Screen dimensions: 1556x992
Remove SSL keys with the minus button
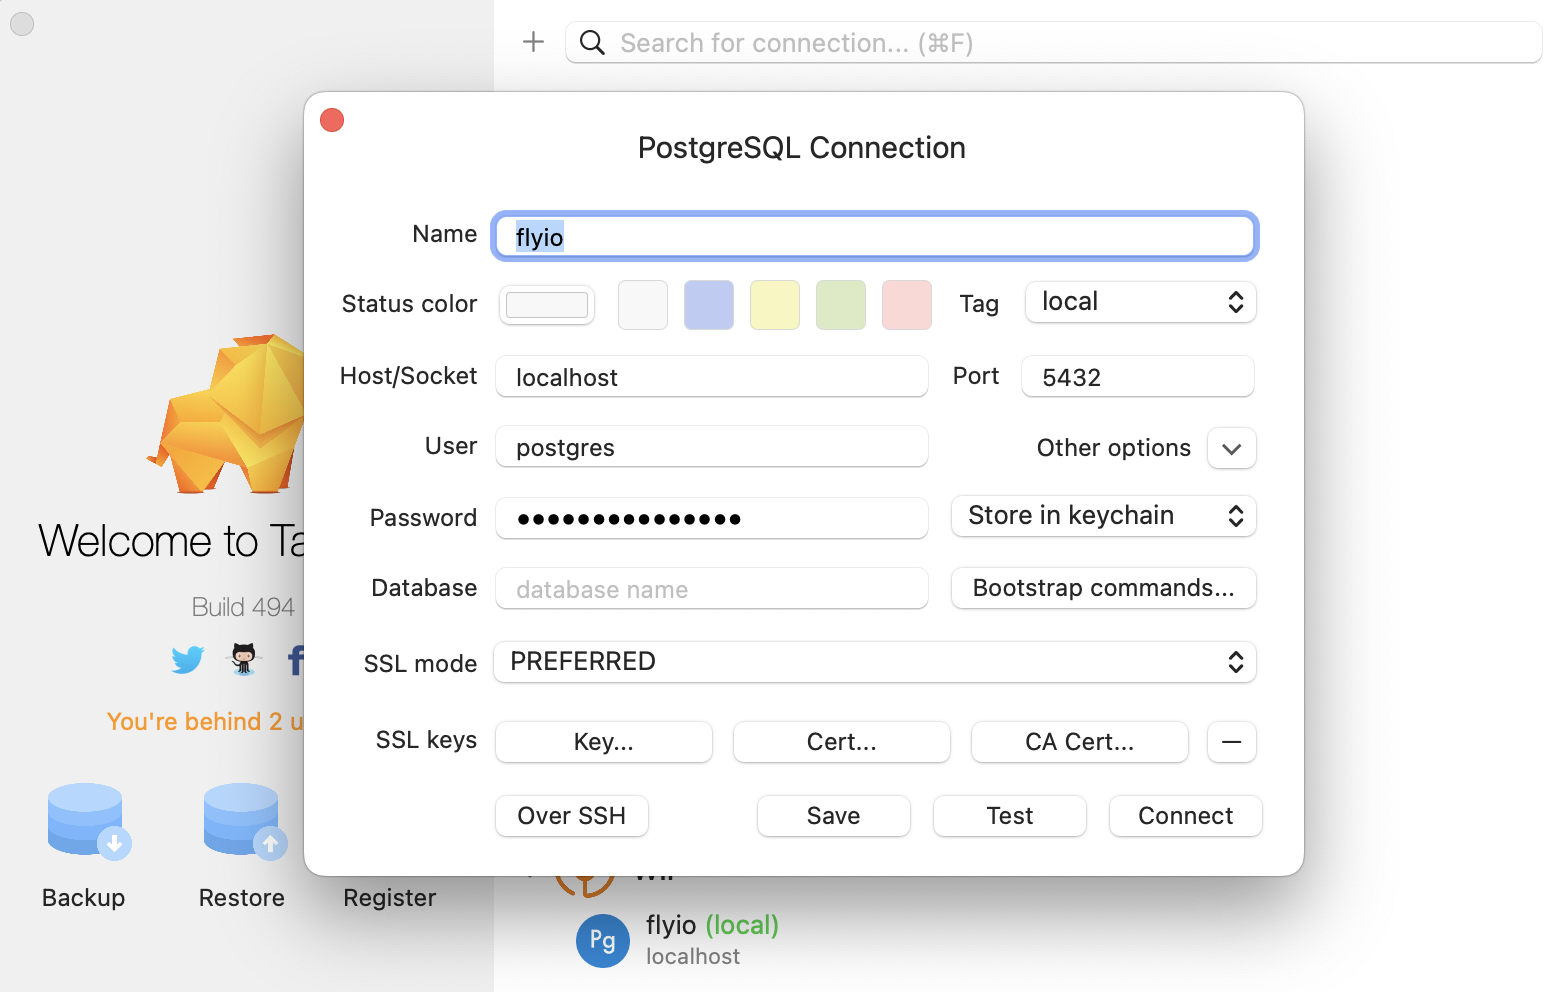pos(1232,742)
